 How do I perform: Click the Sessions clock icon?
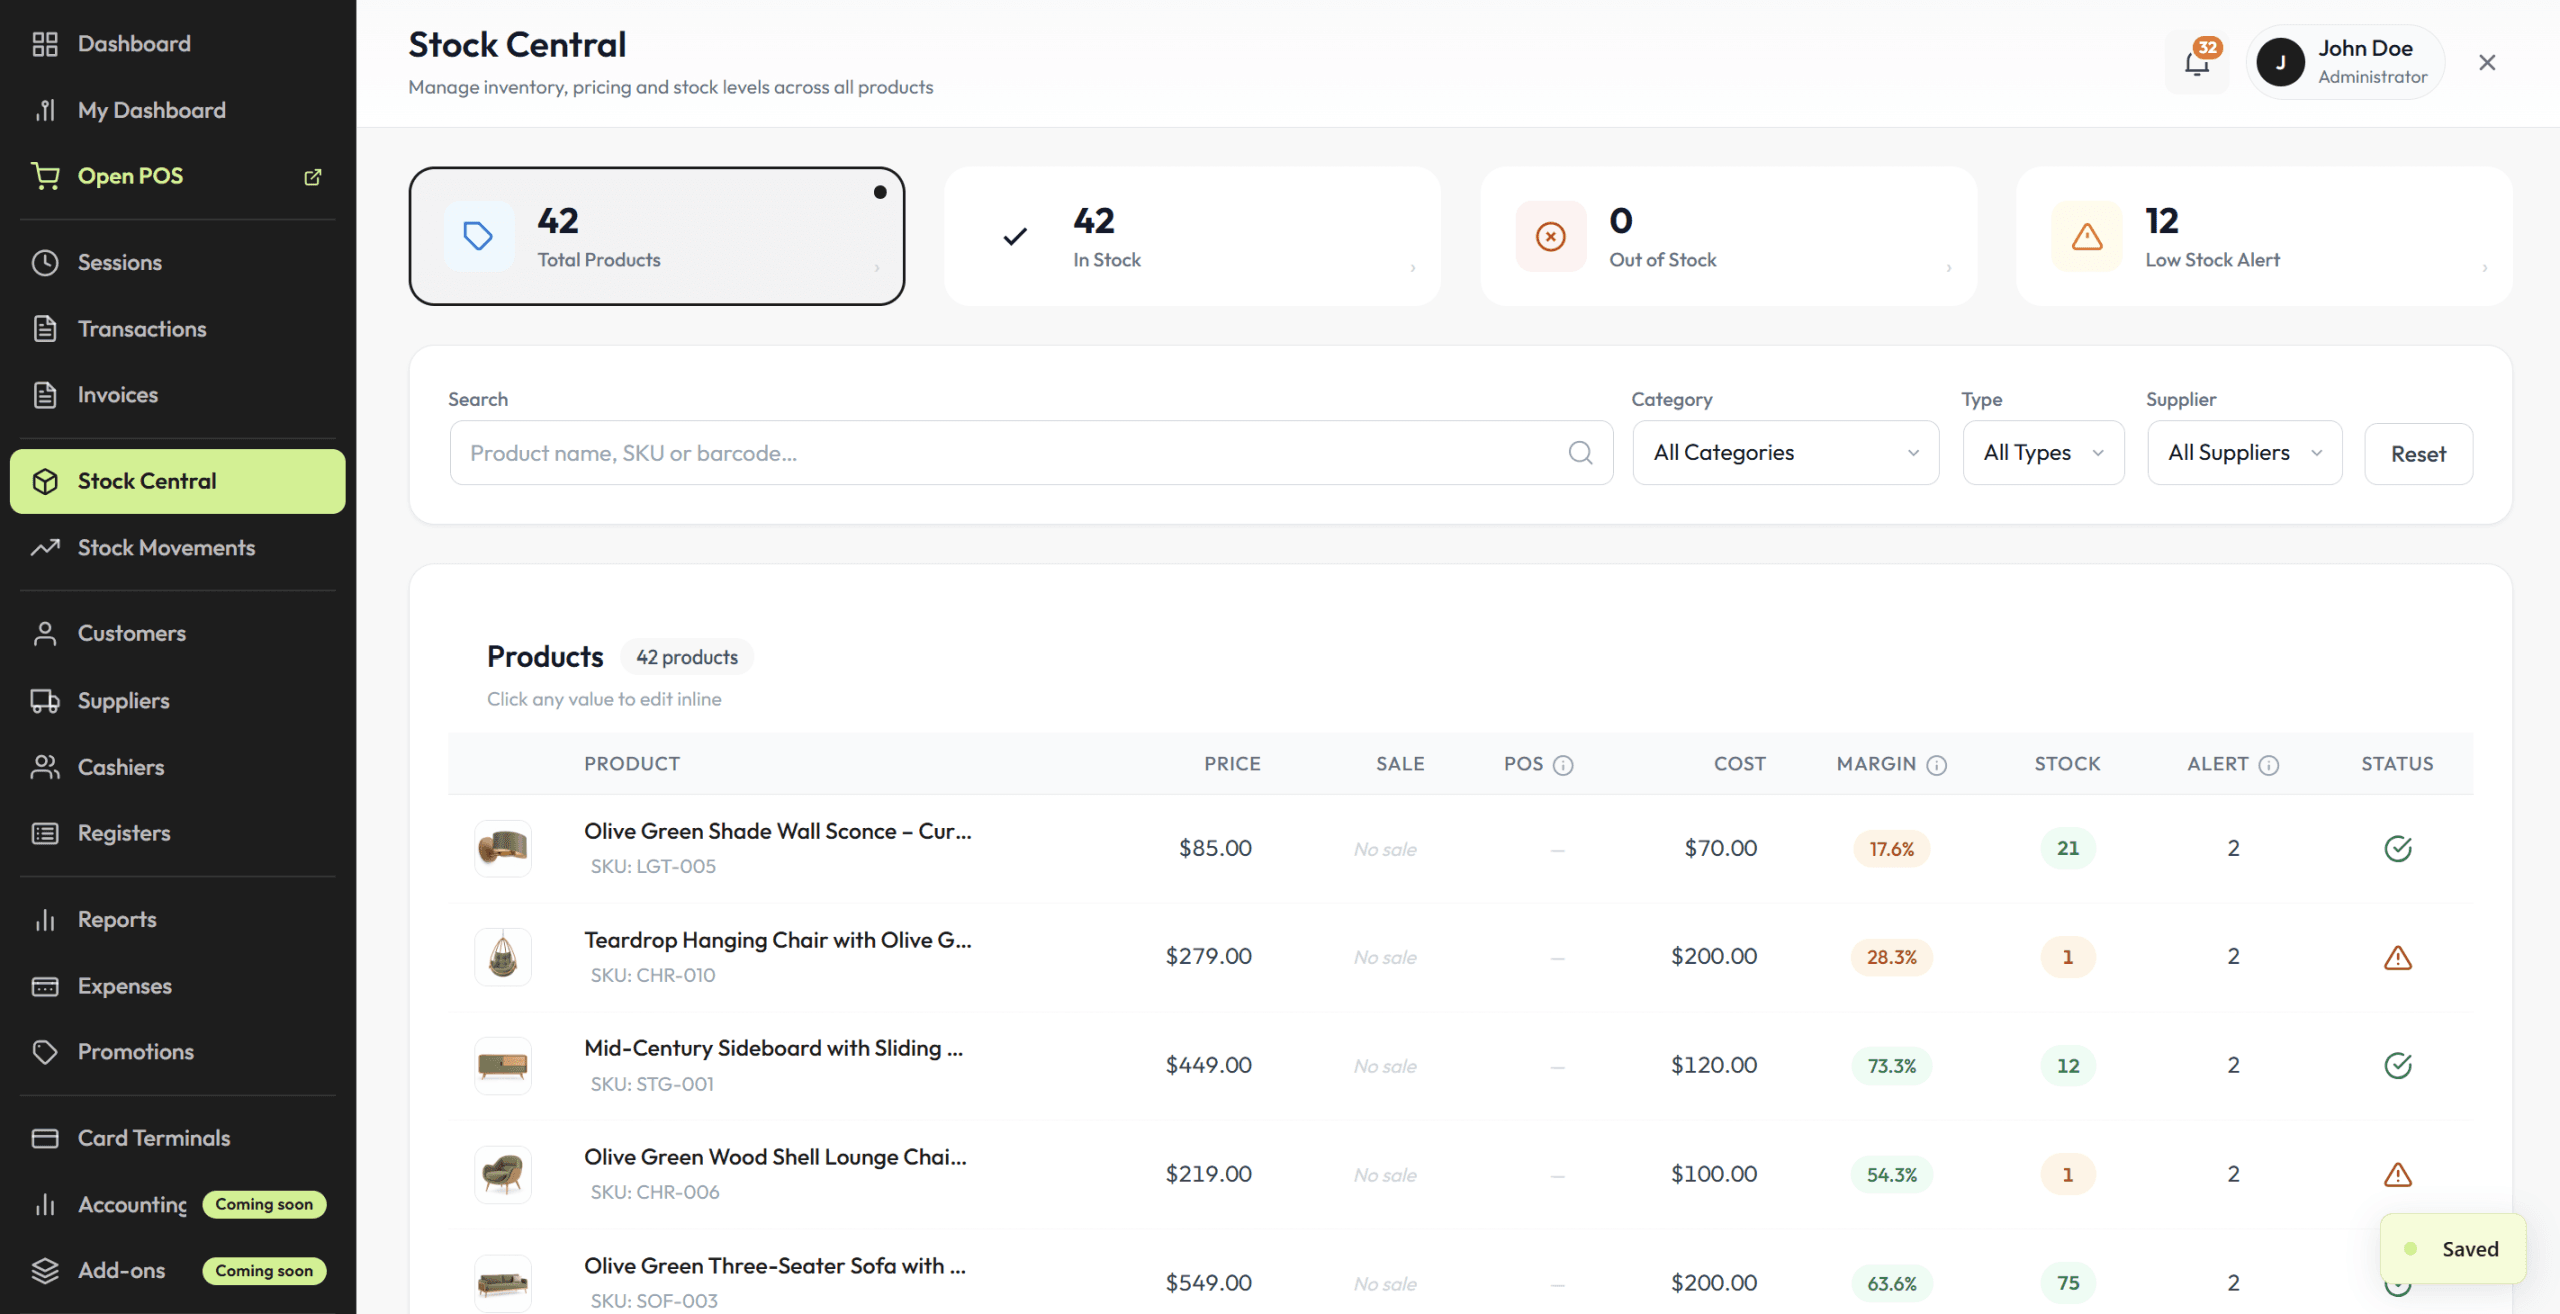tap(45, 263)
